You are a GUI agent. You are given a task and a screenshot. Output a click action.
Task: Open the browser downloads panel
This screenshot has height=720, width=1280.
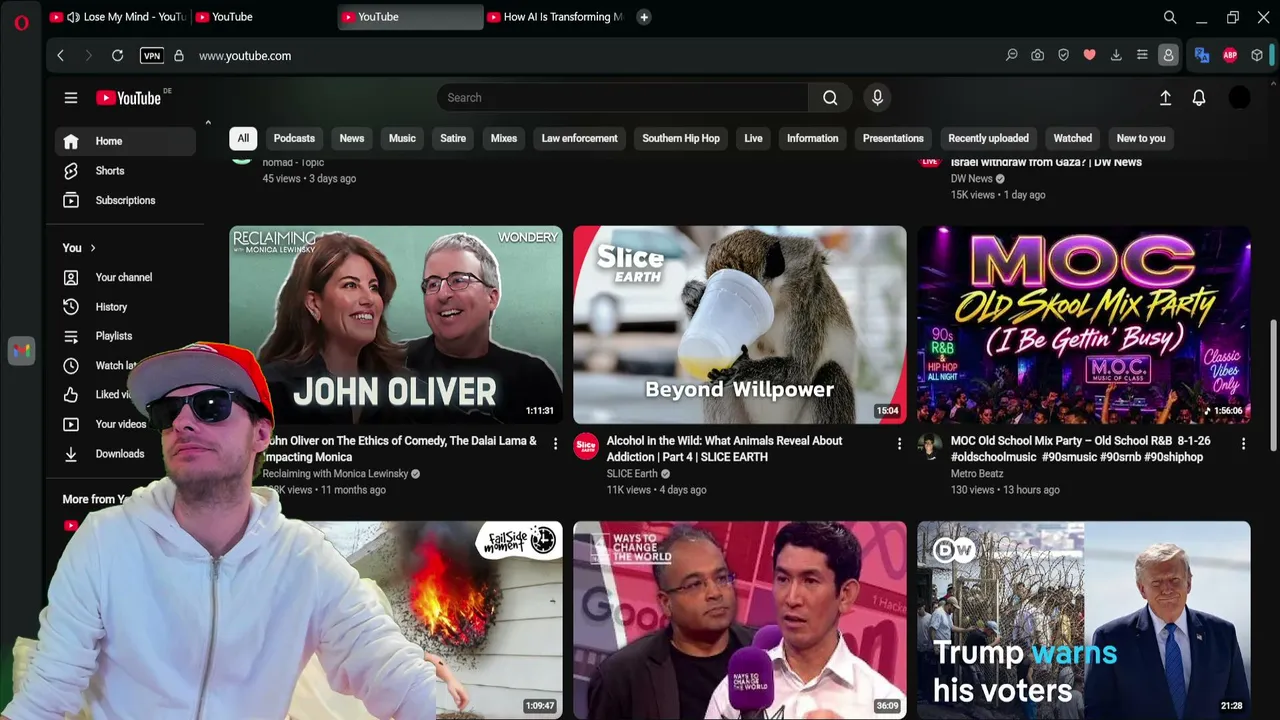coord(1116,56)
